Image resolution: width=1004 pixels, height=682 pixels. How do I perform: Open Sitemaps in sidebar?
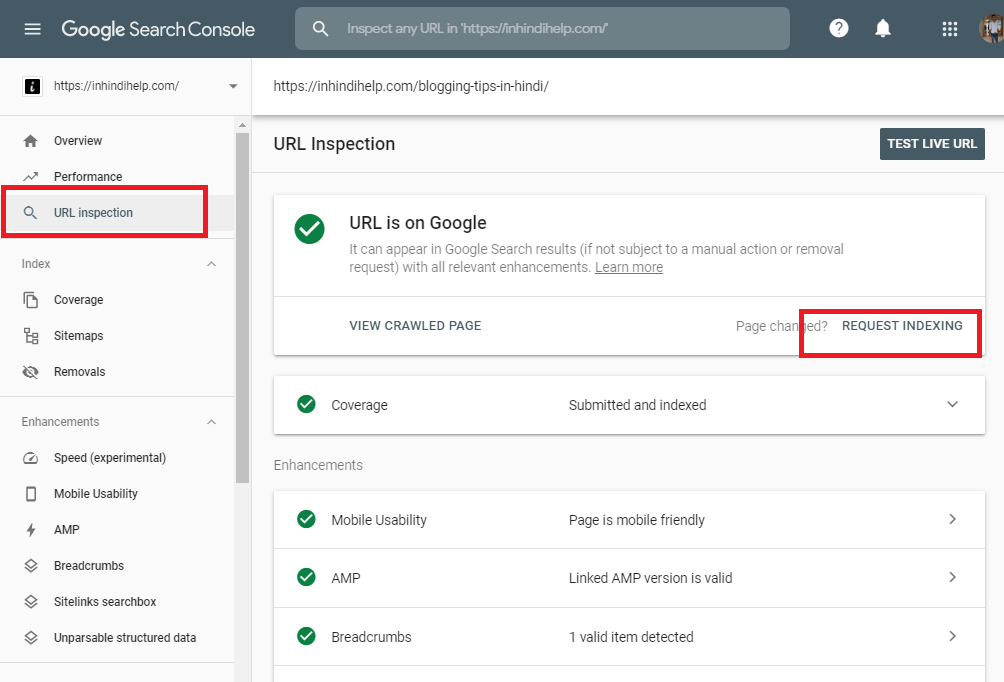point(78,336)
